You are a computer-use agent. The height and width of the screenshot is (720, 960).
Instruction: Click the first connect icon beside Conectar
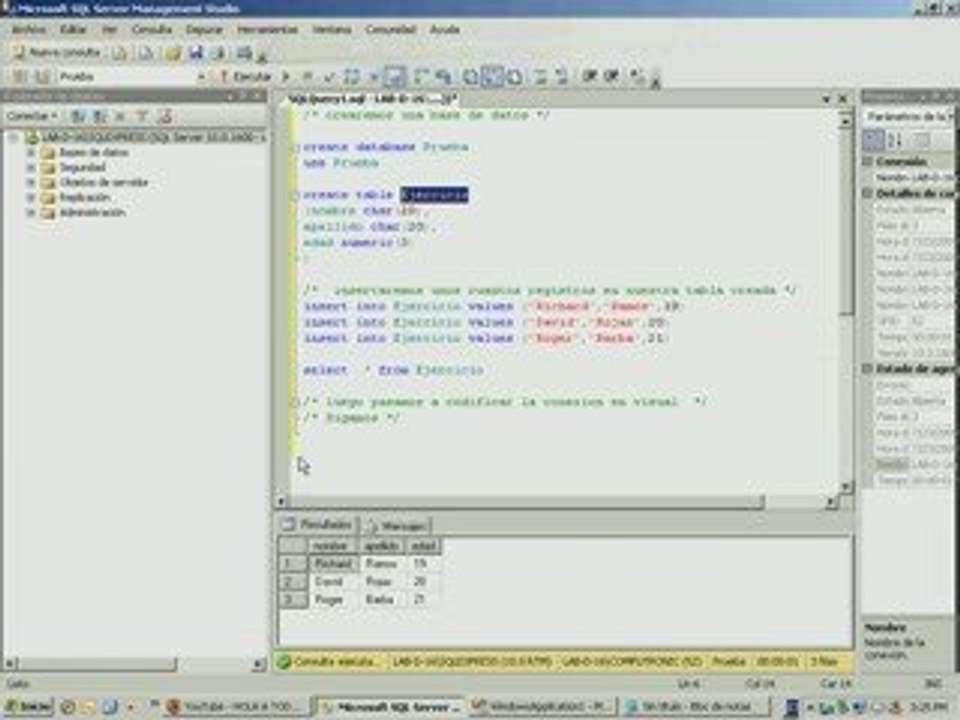pyautogui.click(x=78, y=116)
